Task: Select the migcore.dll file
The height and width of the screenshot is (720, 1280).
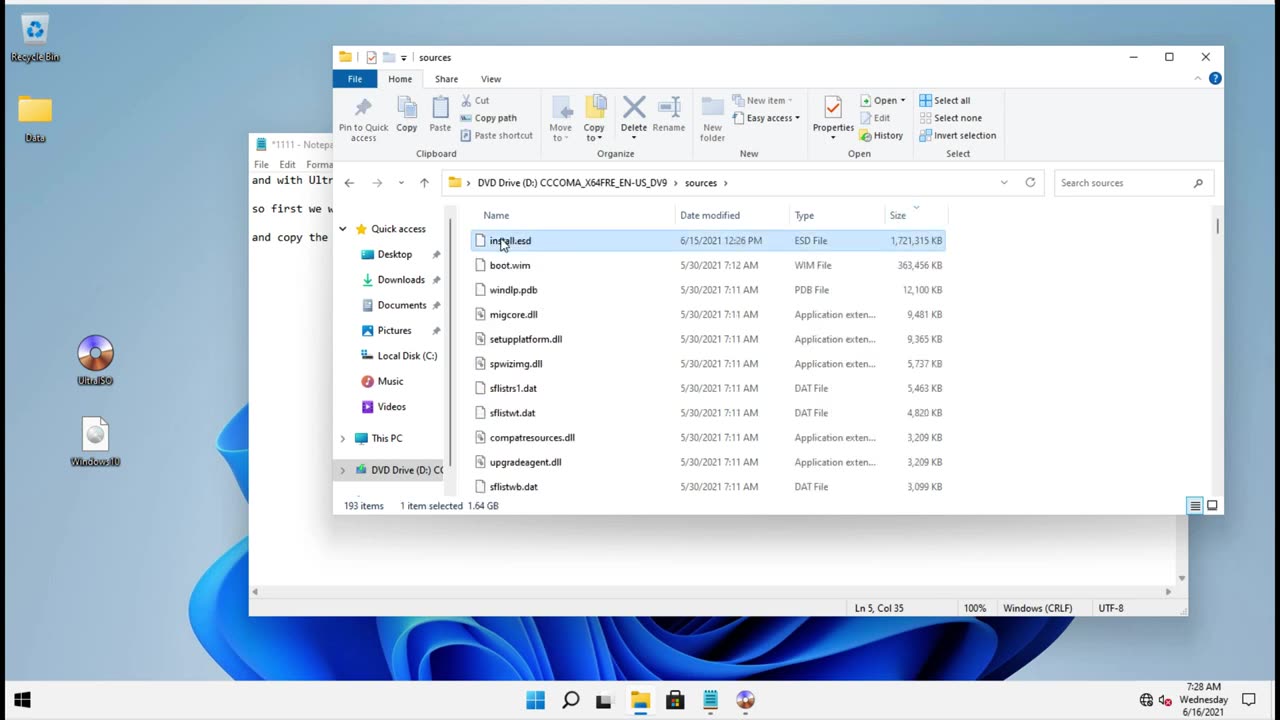Action: click(708, 314)
